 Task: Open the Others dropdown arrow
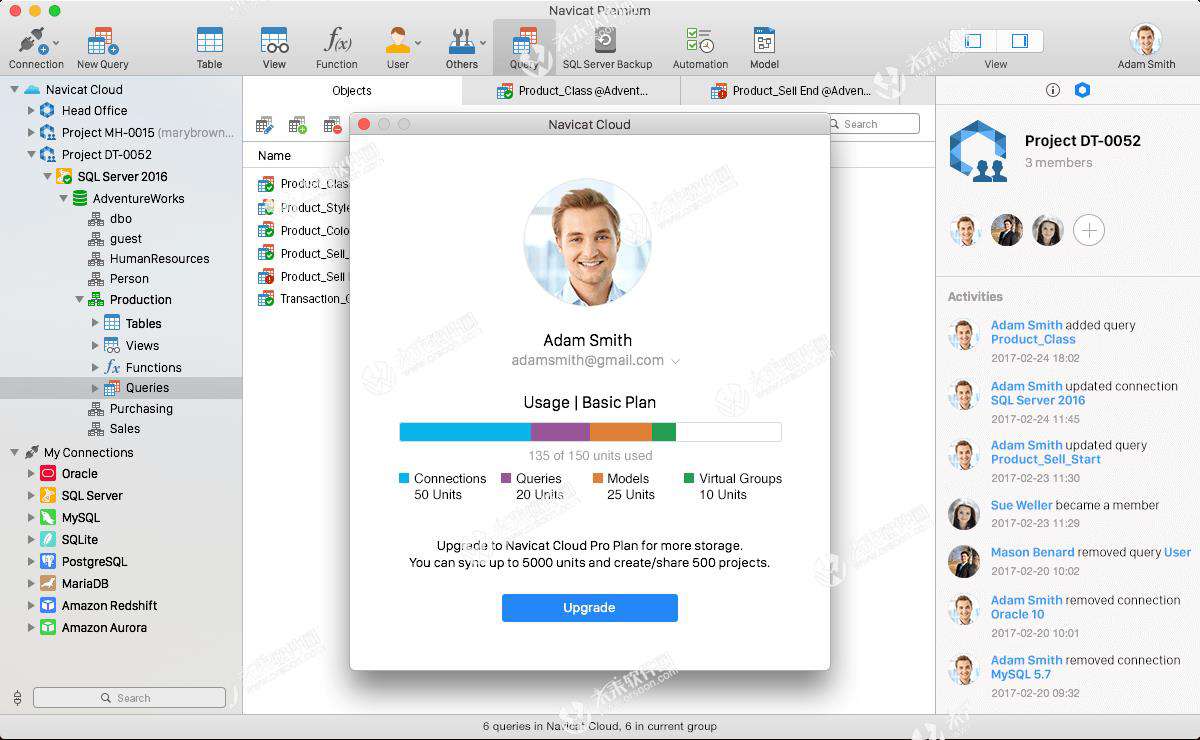click(x=483, y=43)
